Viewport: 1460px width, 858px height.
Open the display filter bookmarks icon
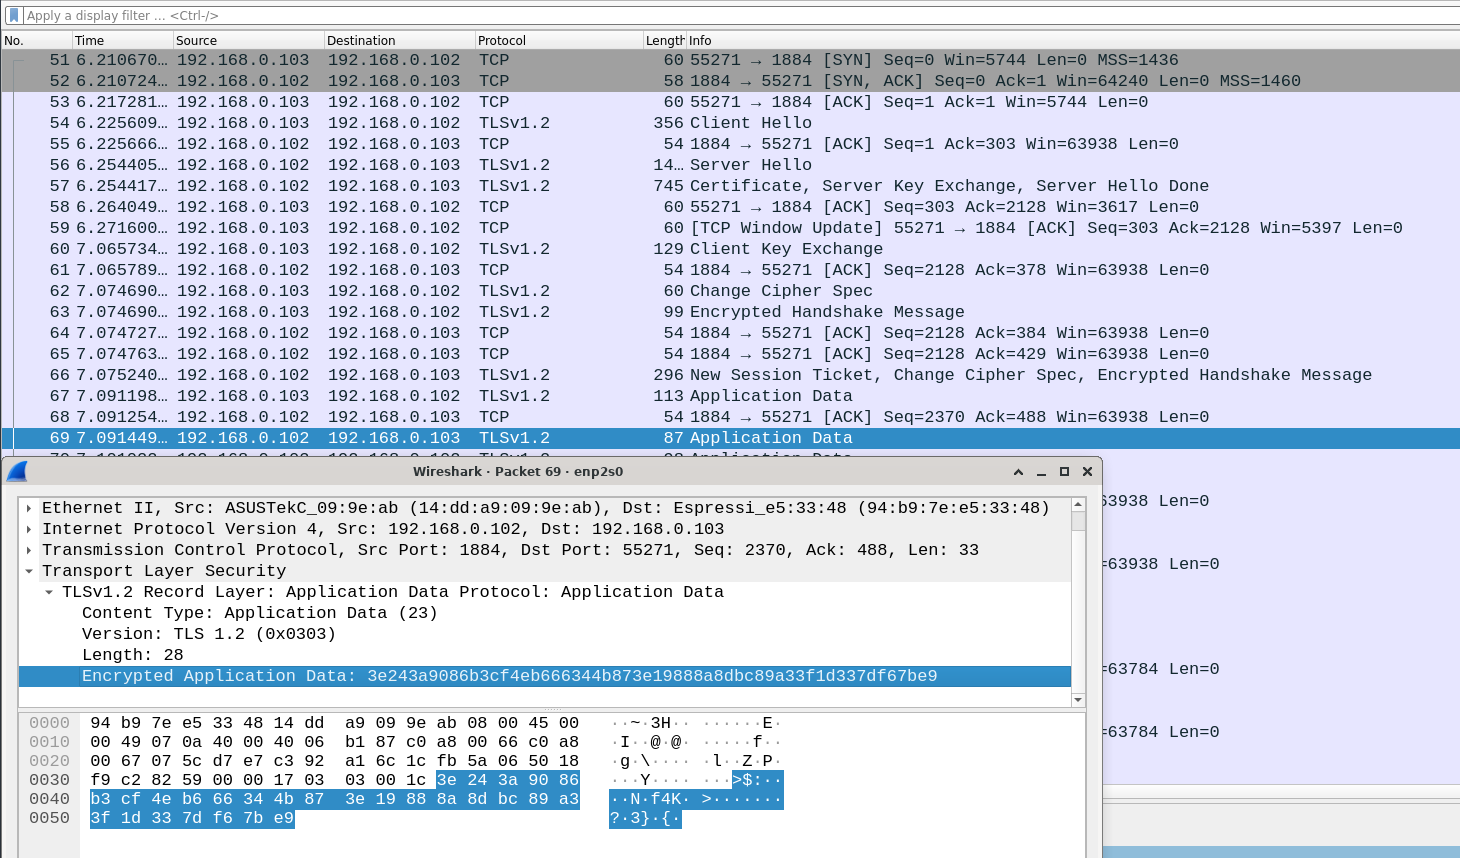click(13, 15)
